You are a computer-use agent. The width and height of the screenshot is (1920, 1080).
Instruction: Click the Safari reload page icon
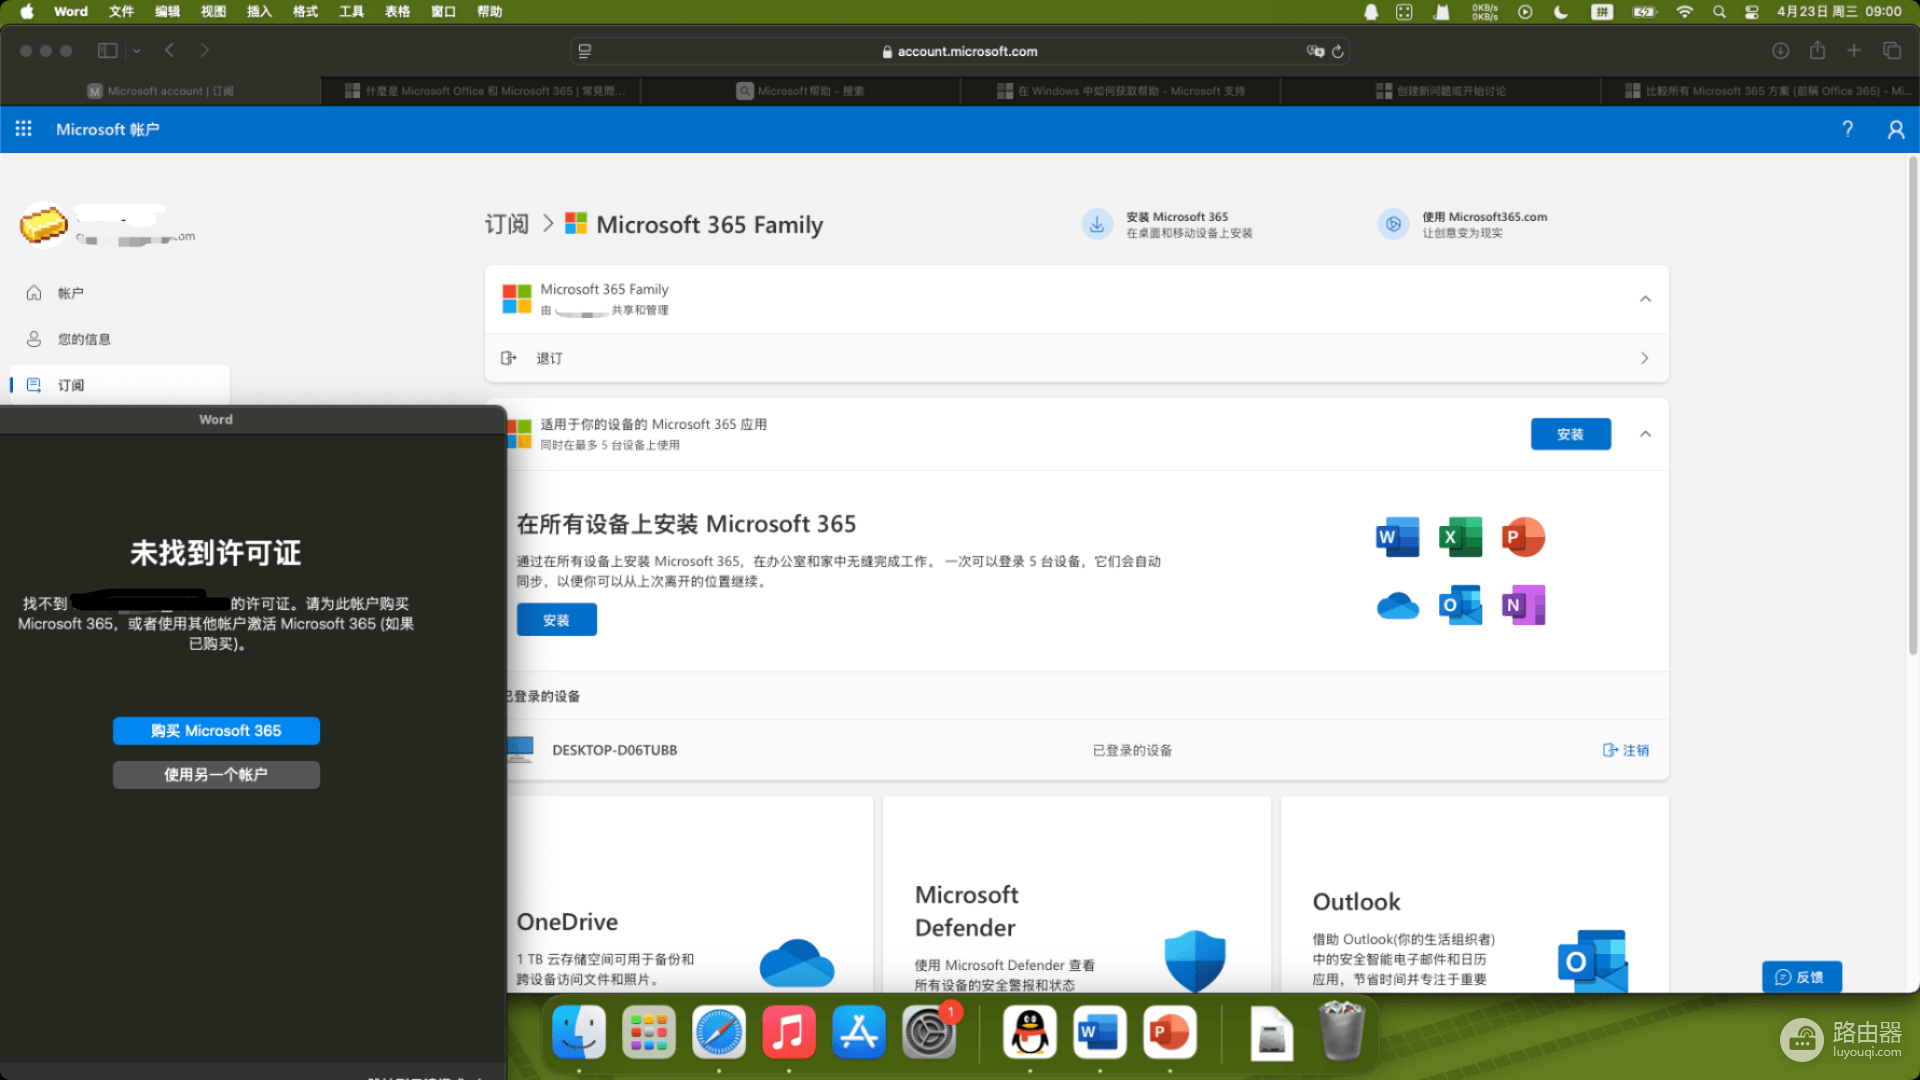1337,51
